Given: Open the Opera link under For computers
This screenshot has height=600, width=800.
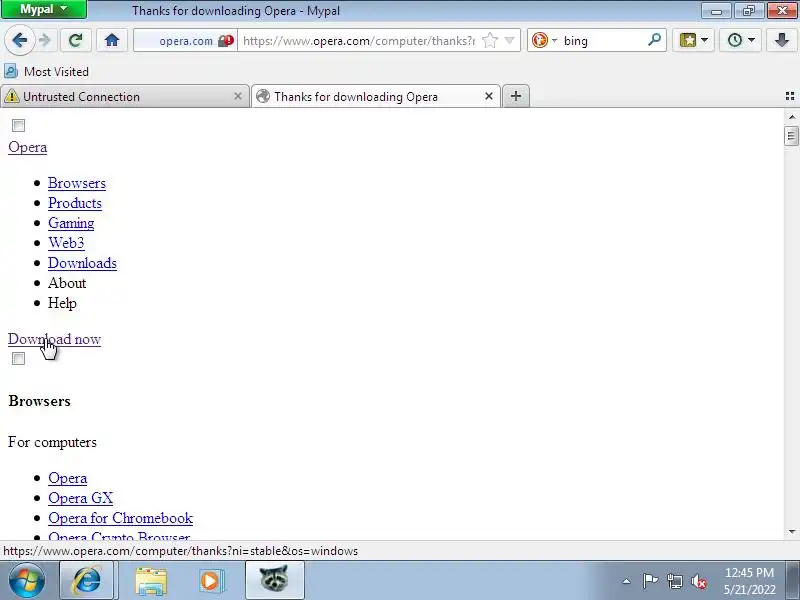Looking at the screenshot, I should (67, 478).
